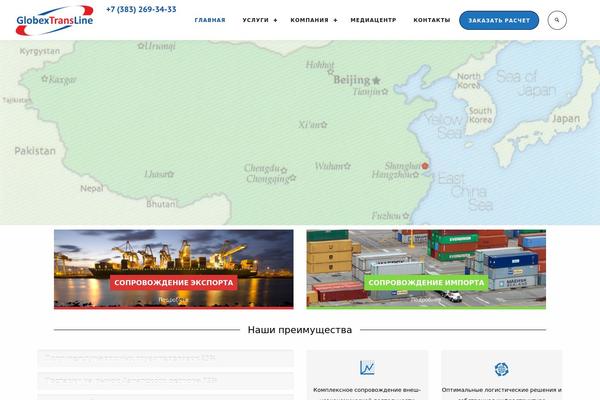600x400 pixels.
Task: Click the red Shanghai marker on map
Action: 425,166
